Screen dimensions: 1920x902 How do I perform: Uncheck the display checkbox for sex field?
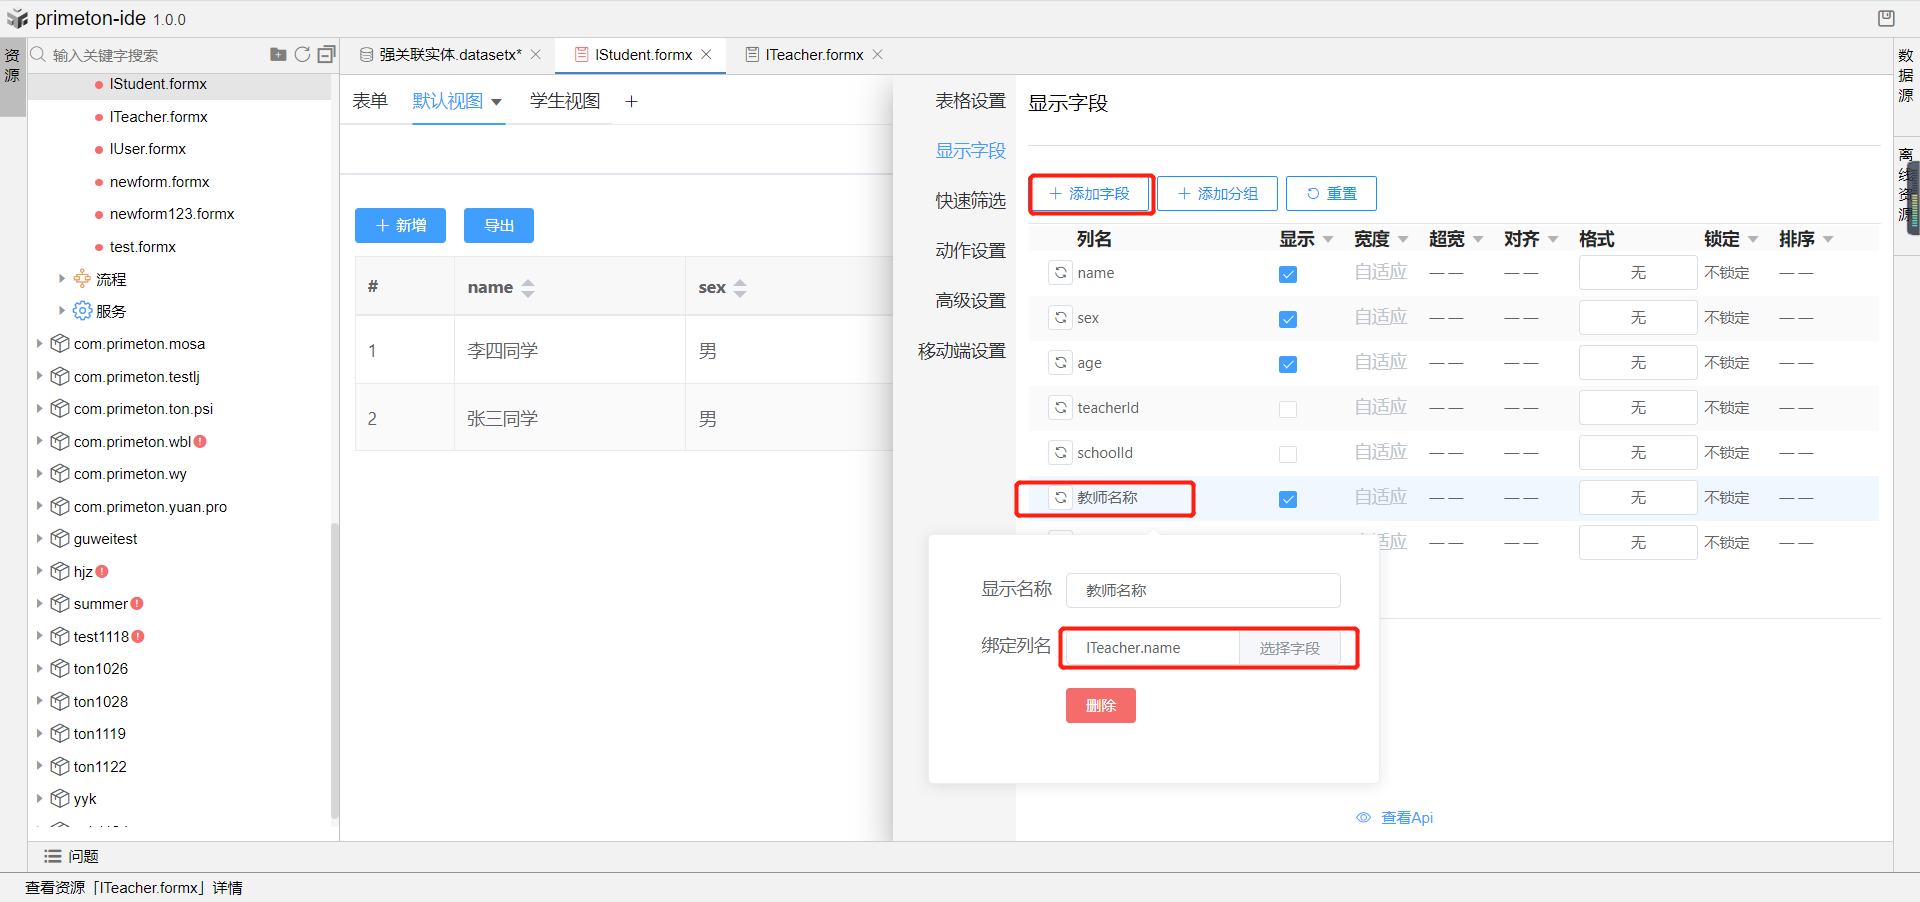[1288, 319]
